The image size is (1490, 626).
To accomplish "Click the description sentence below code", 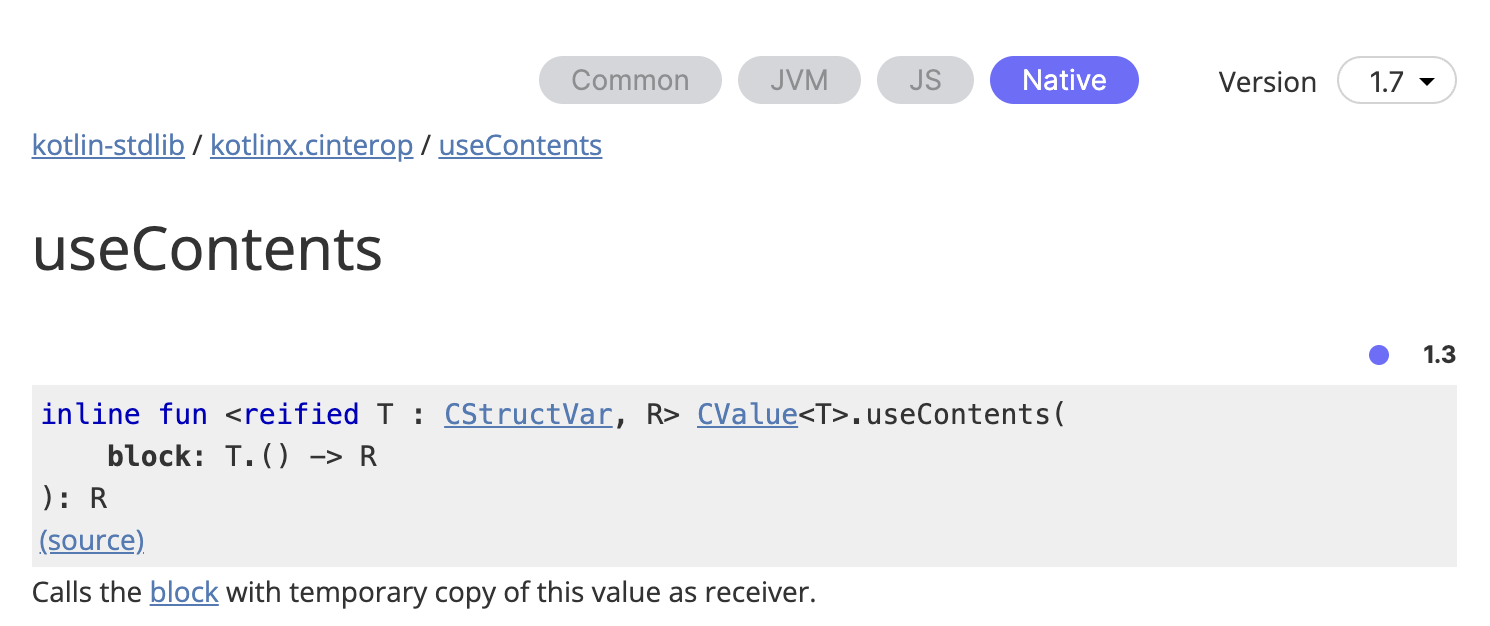I will coord(424,593).
